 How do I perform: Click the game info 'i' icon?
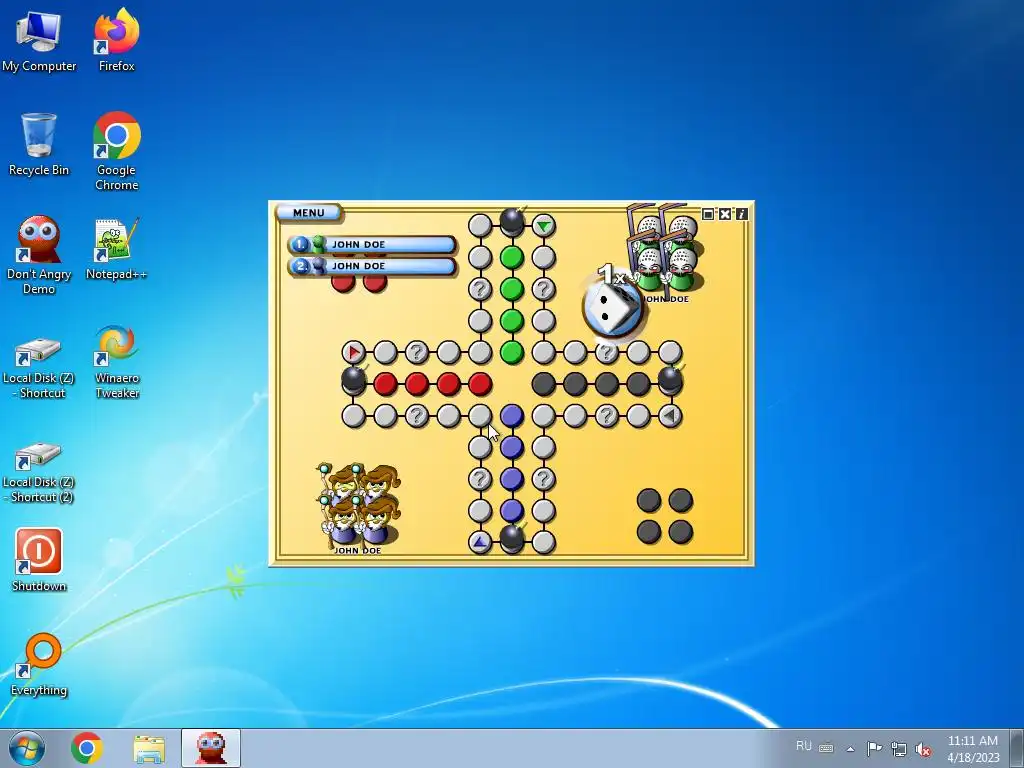pyautogui.click(x=741, y=214)
